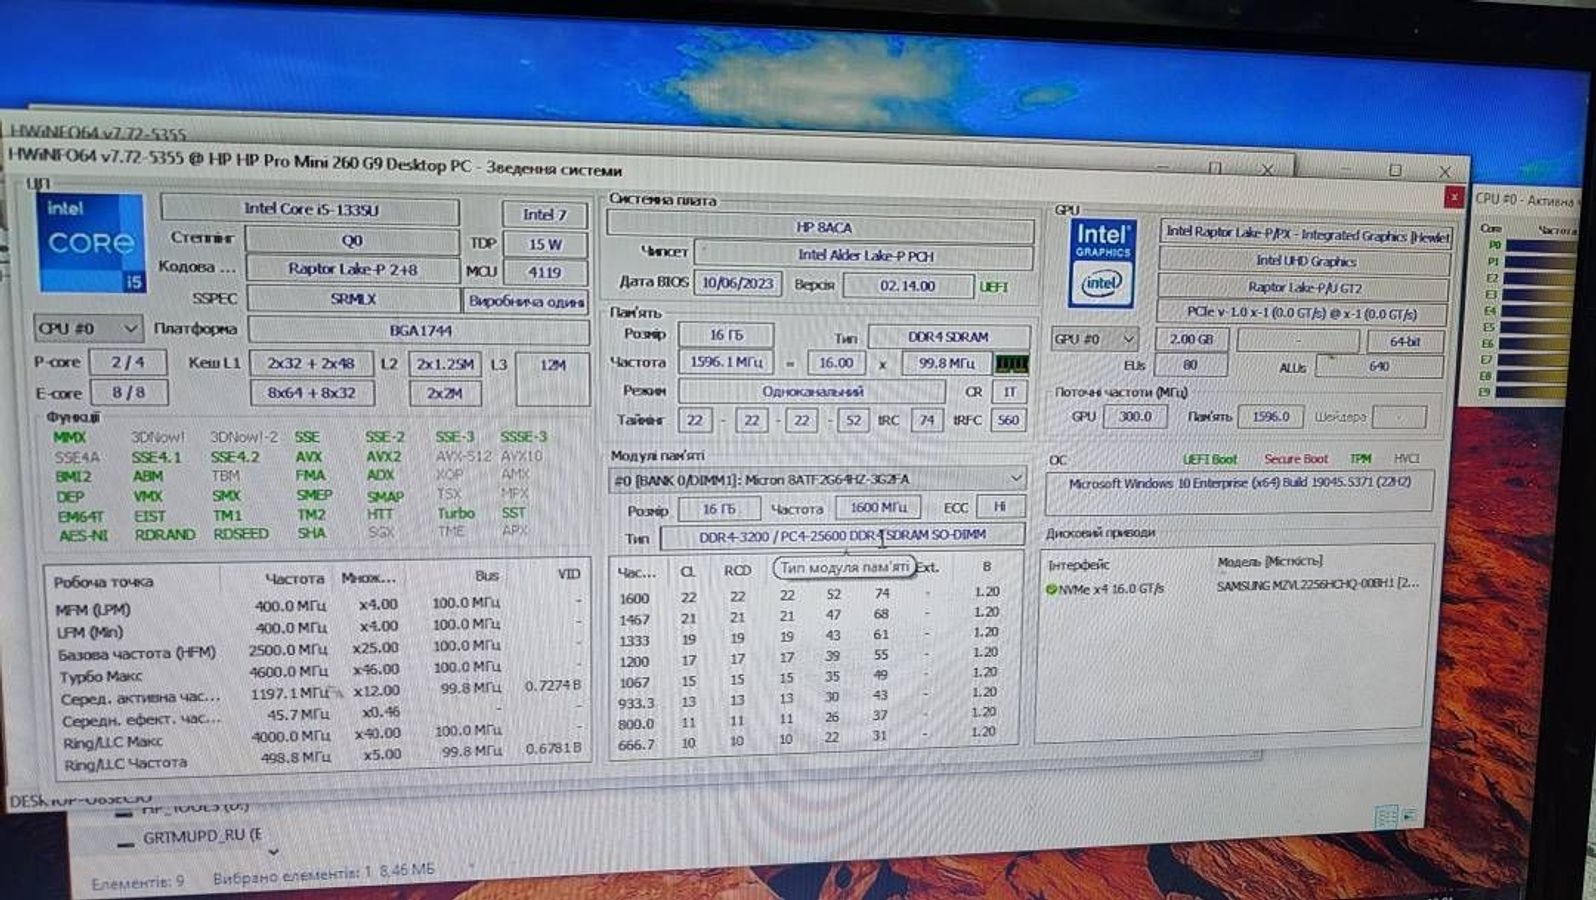This screenshot has width=1596, height=900.
Task: Click the memory frequency 1596.1 МГц
Action: coord(725,362)
